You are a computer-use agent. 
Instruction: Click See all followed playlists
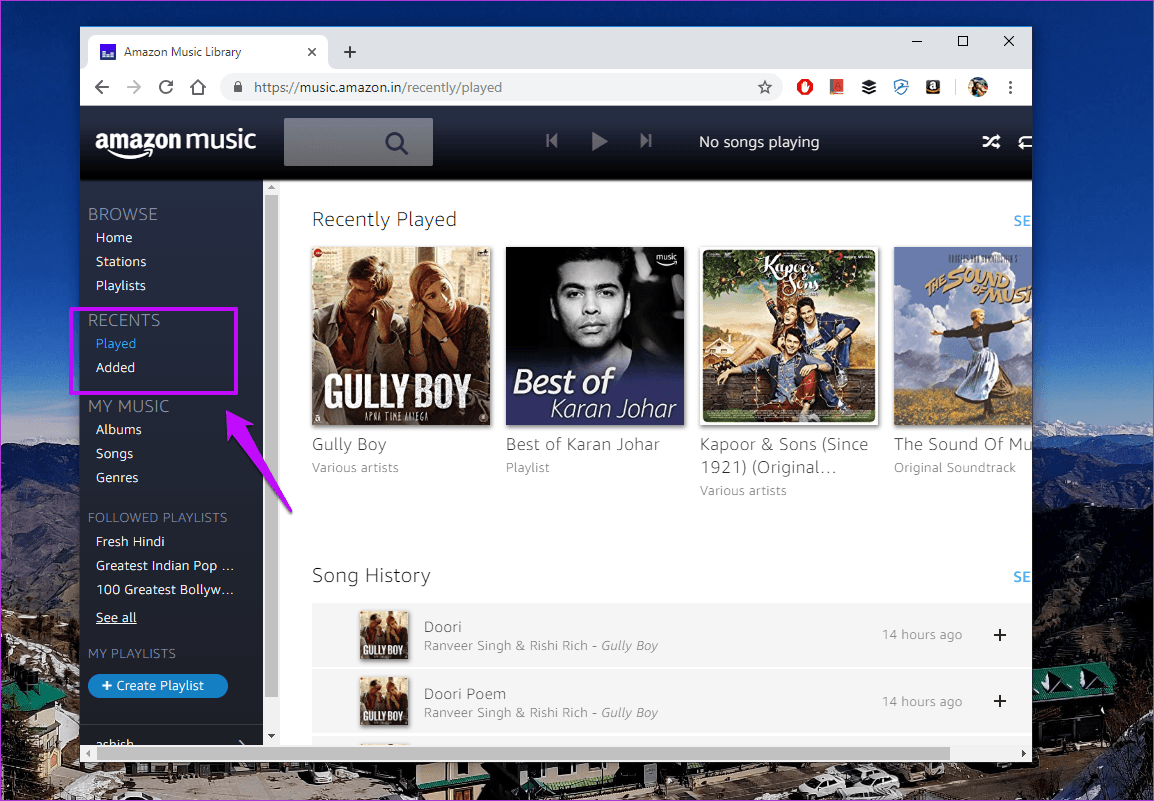pyautogui.click(x=116, y=618)
